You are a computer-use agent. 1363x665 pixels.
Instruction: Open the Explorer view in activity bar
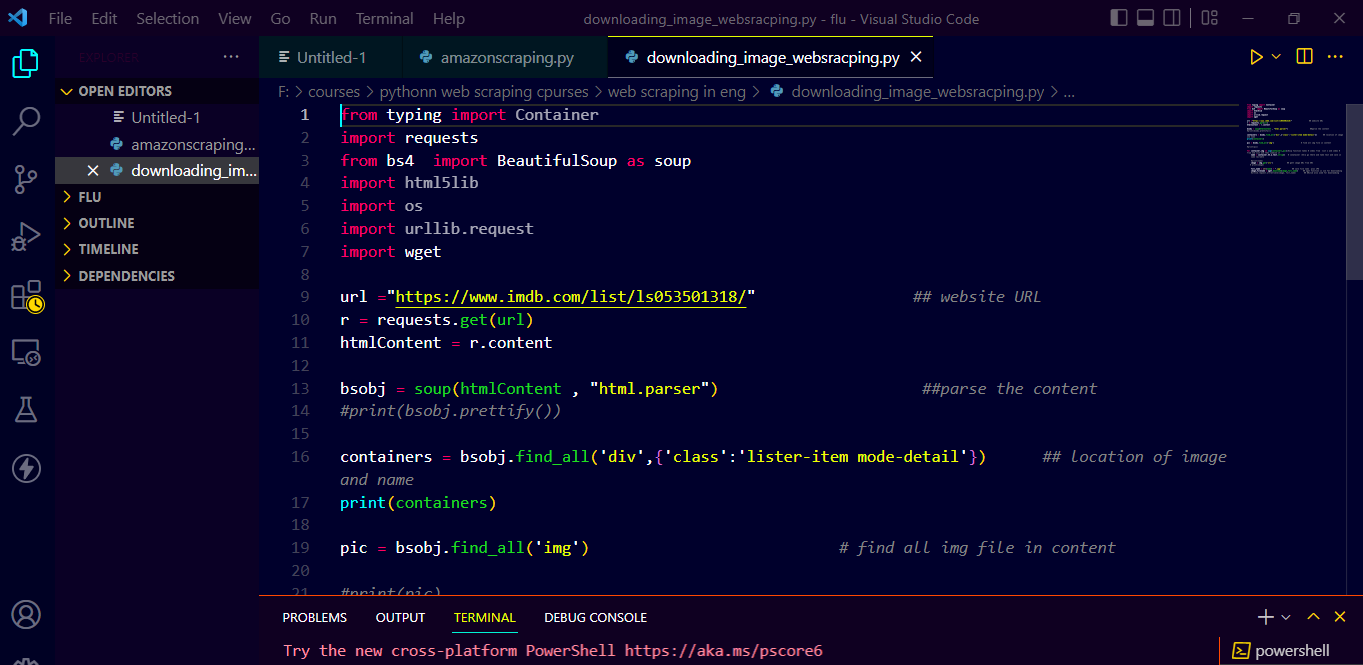tap(26, 64)
